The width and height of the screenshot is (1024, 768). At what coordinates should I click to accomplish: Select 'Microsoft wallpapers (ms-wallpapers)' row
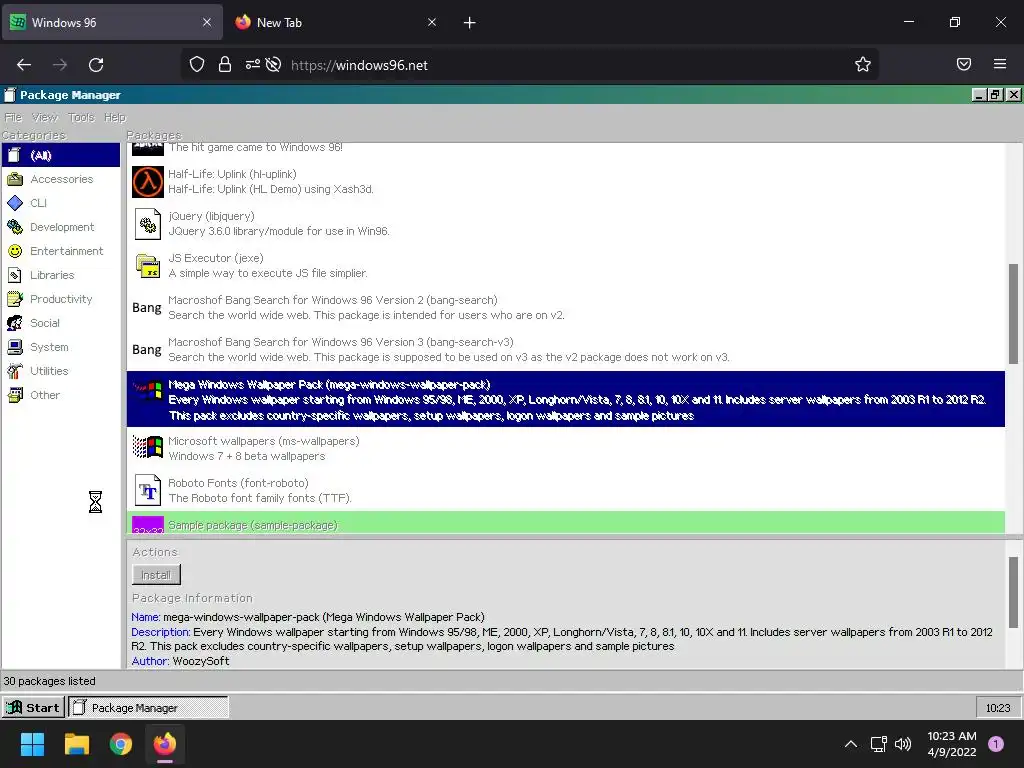(566, 448)
